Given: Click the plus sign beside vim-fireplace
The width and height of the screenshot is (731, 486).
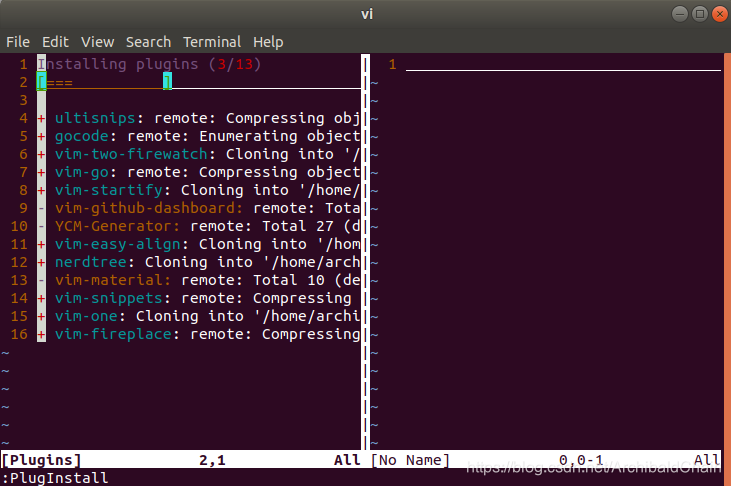Looking at the screenshot, I should pos(41,335).
